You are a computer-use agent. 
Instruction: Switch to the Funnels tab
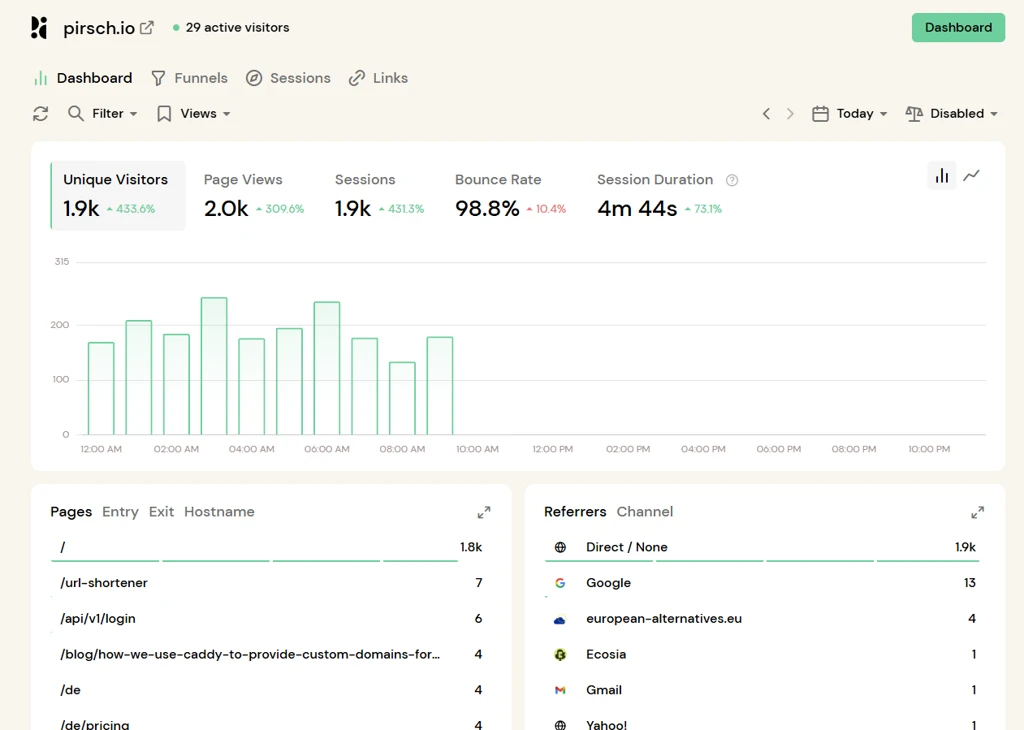(x=189, y=78)
